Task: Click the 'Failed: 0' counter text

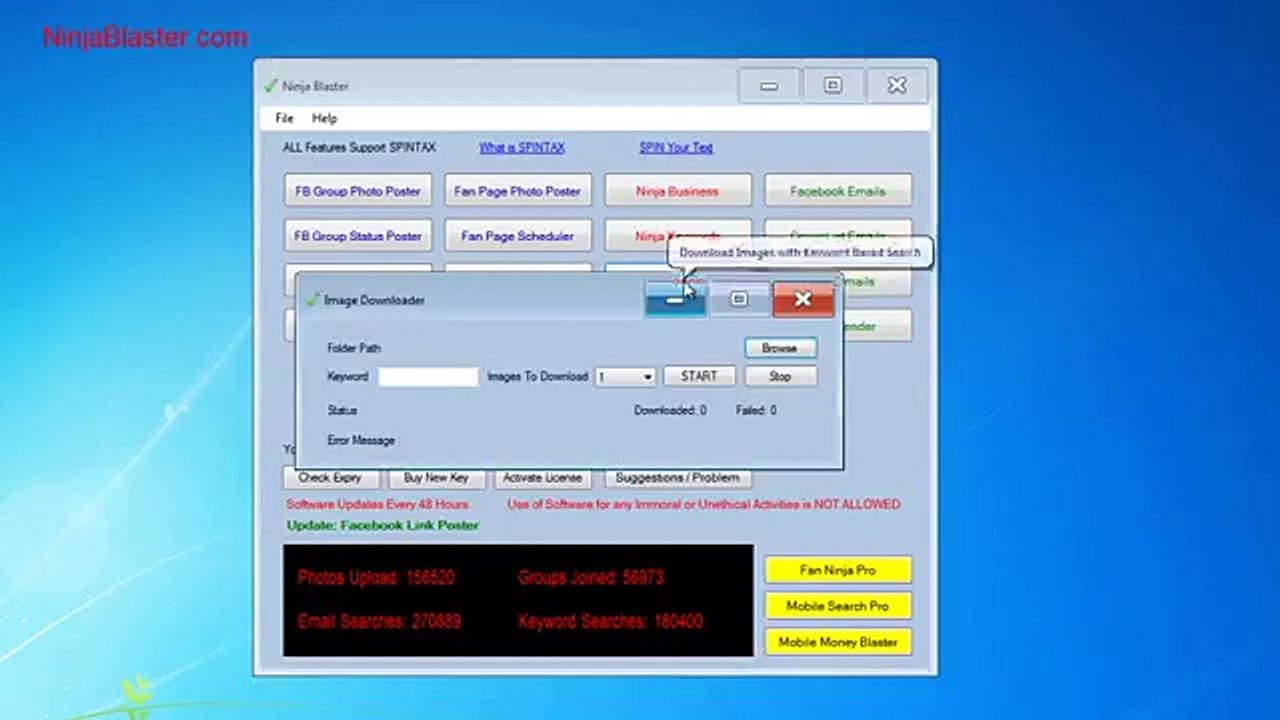Action: [x=756, y=410]
